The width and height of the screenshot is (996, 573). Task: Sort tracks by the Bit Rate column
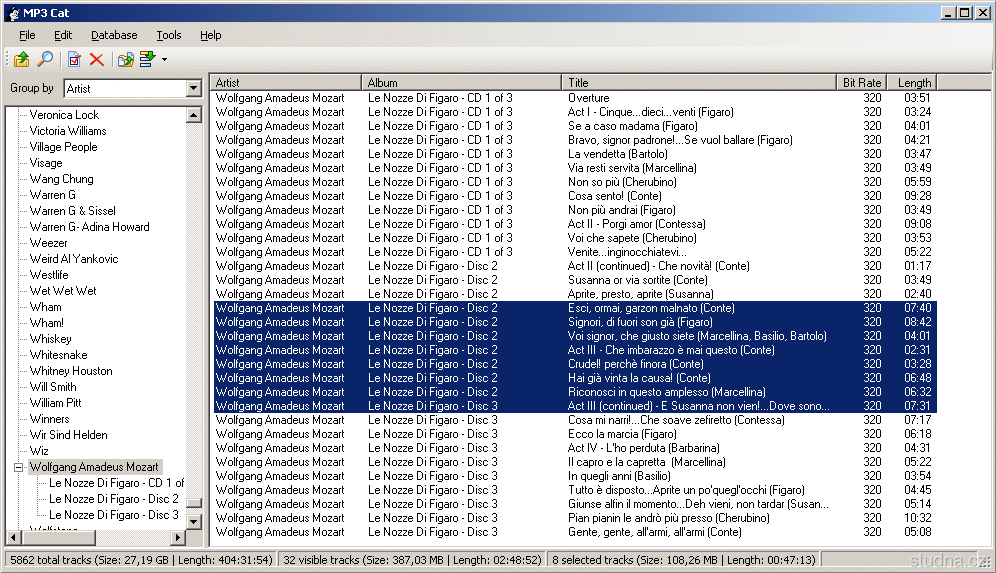point(861,82)
